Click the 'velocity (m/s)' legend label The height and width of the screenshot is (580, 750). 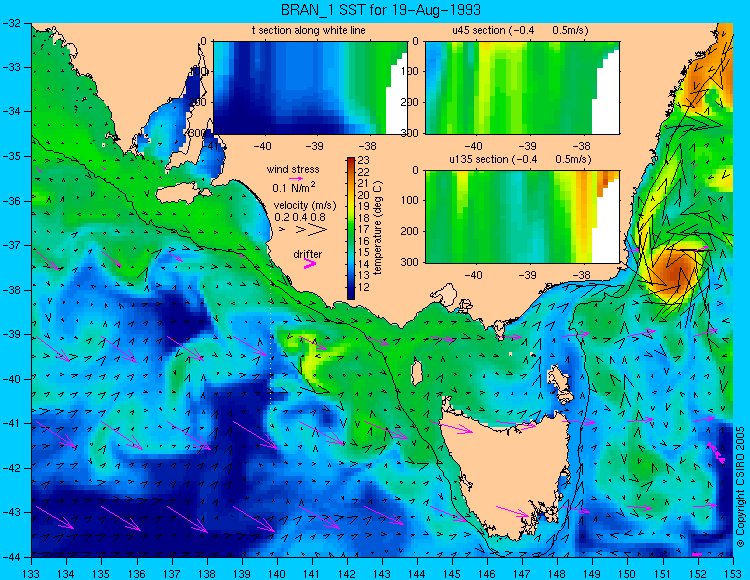pyautogui.click(x=305, y=205)
